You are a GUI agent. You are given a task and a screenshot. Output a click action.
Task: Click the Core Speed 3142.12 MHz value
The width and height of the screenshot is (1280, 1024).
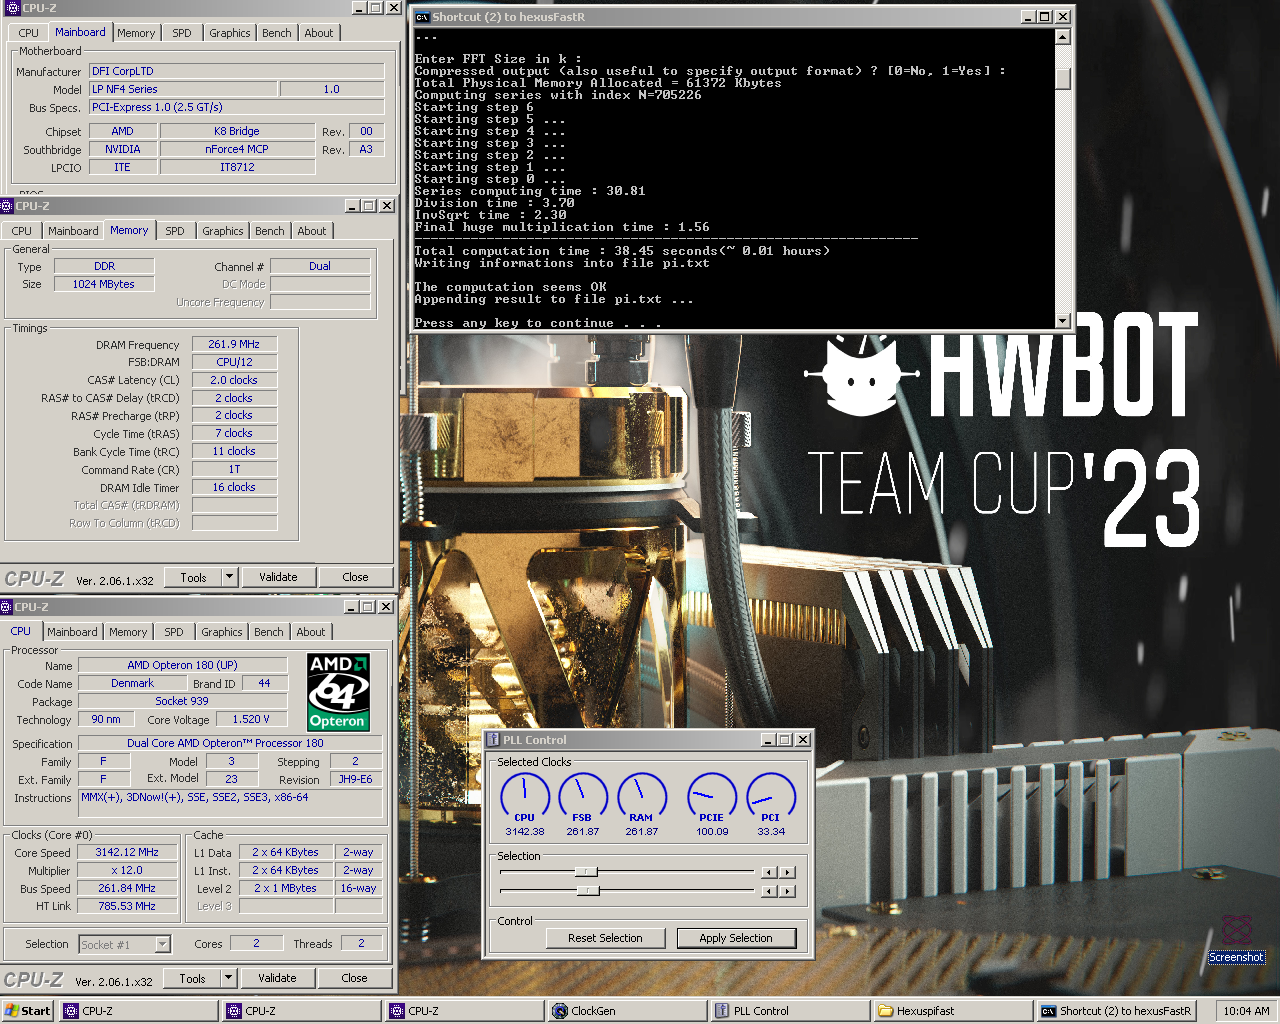click(127, 852)
